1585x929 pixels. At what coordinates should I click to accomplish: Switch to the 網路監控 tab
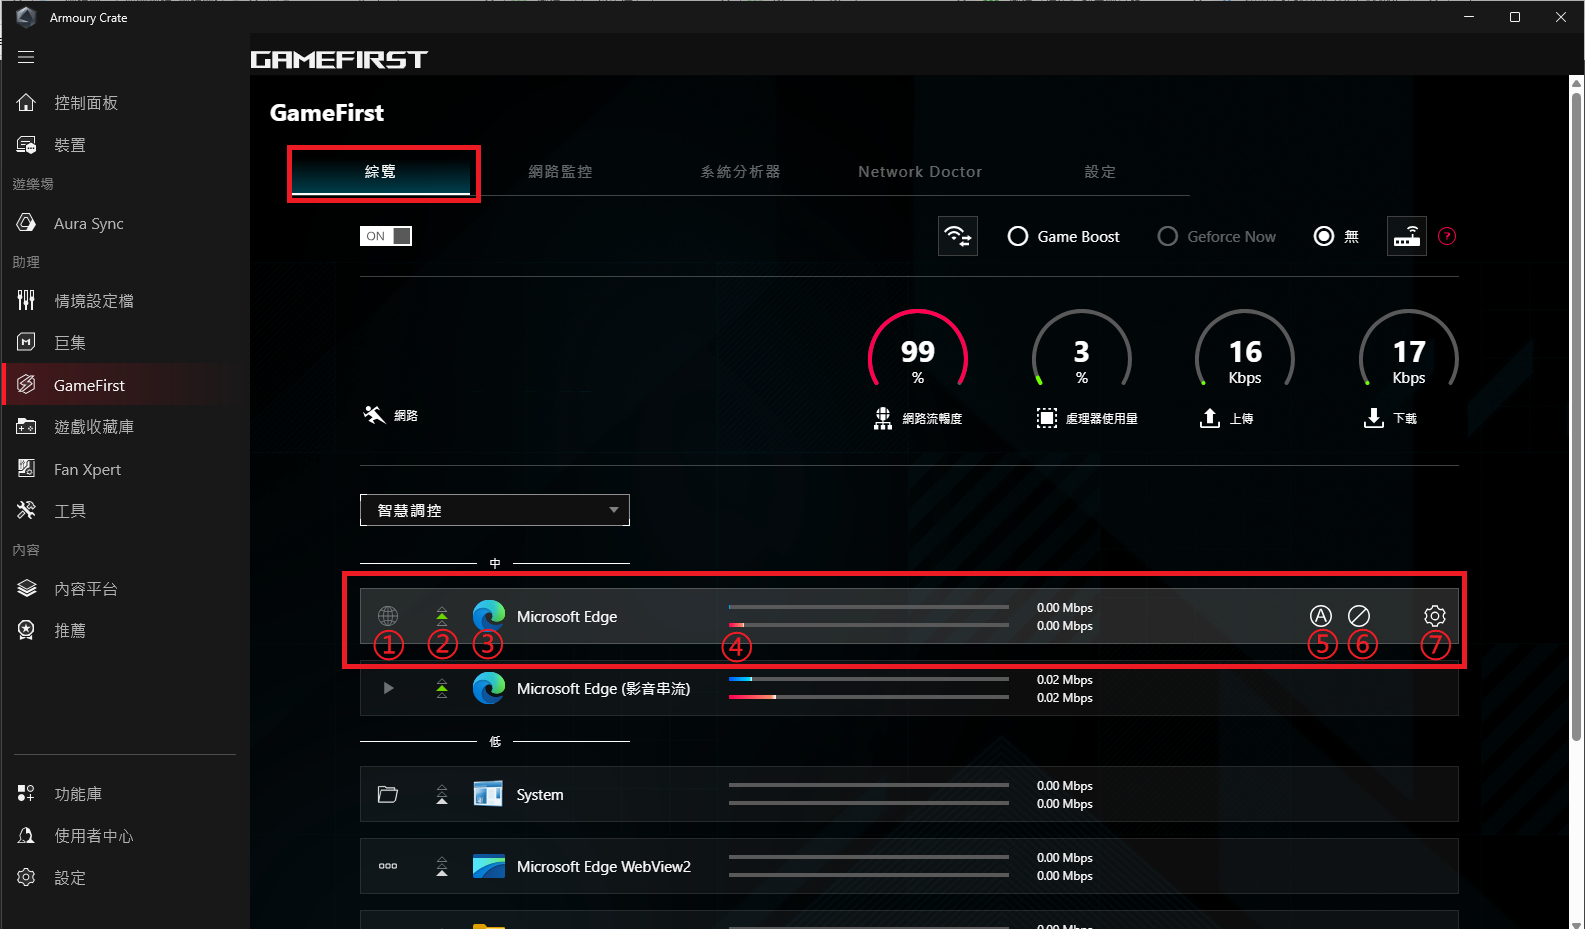coord(560,172)
